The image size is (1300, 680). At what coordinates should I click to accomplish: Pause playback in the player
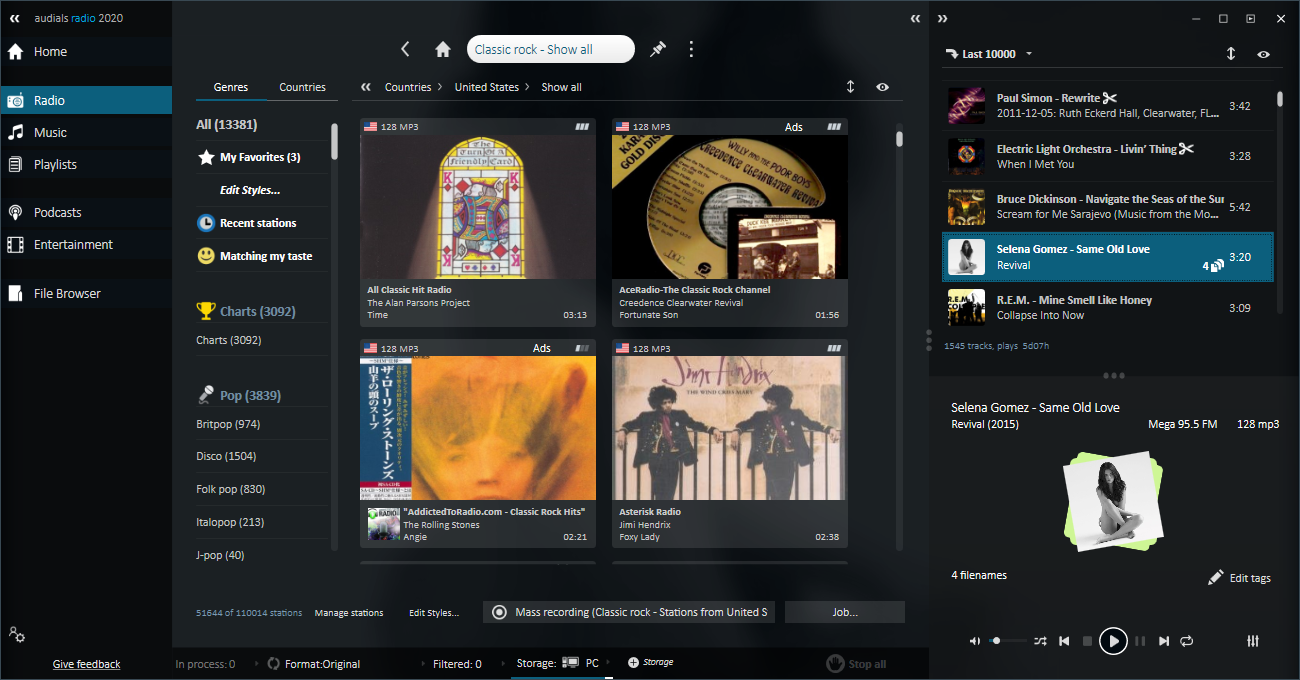tap(1139, 641)
